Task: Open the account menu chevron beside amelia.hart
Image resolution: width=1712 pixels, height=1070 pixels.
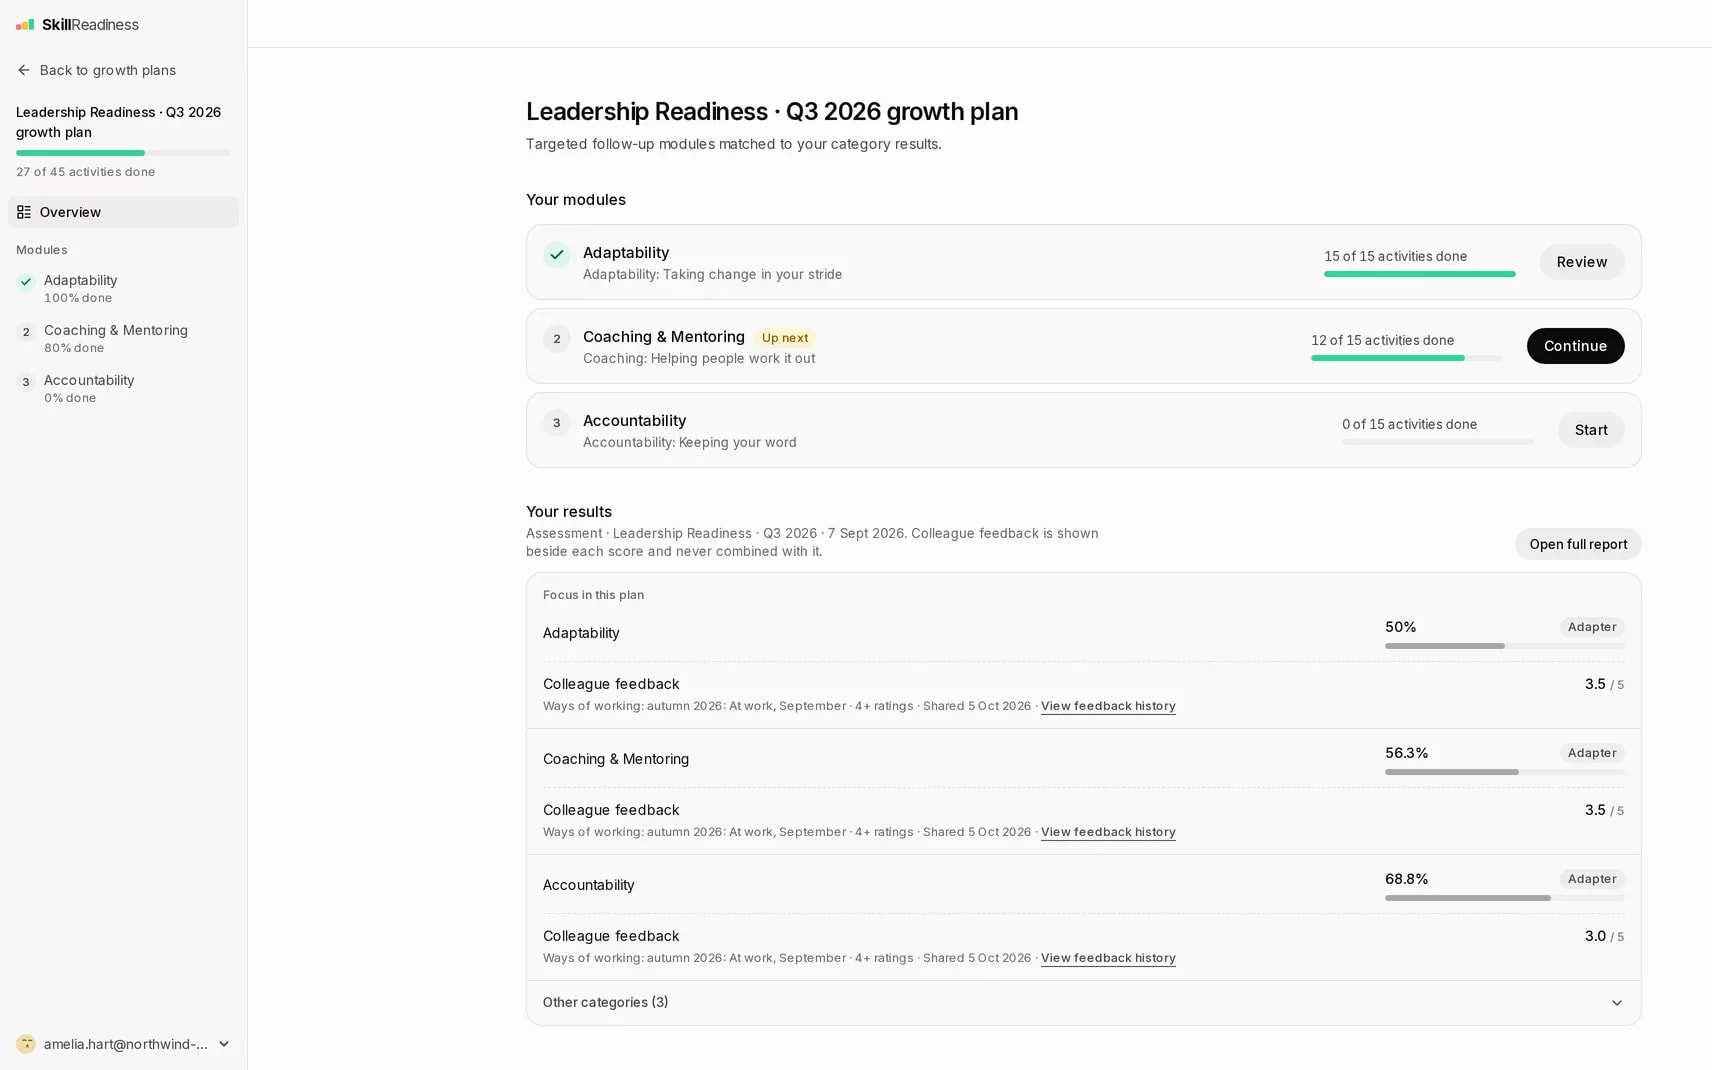Action: 224,1044
